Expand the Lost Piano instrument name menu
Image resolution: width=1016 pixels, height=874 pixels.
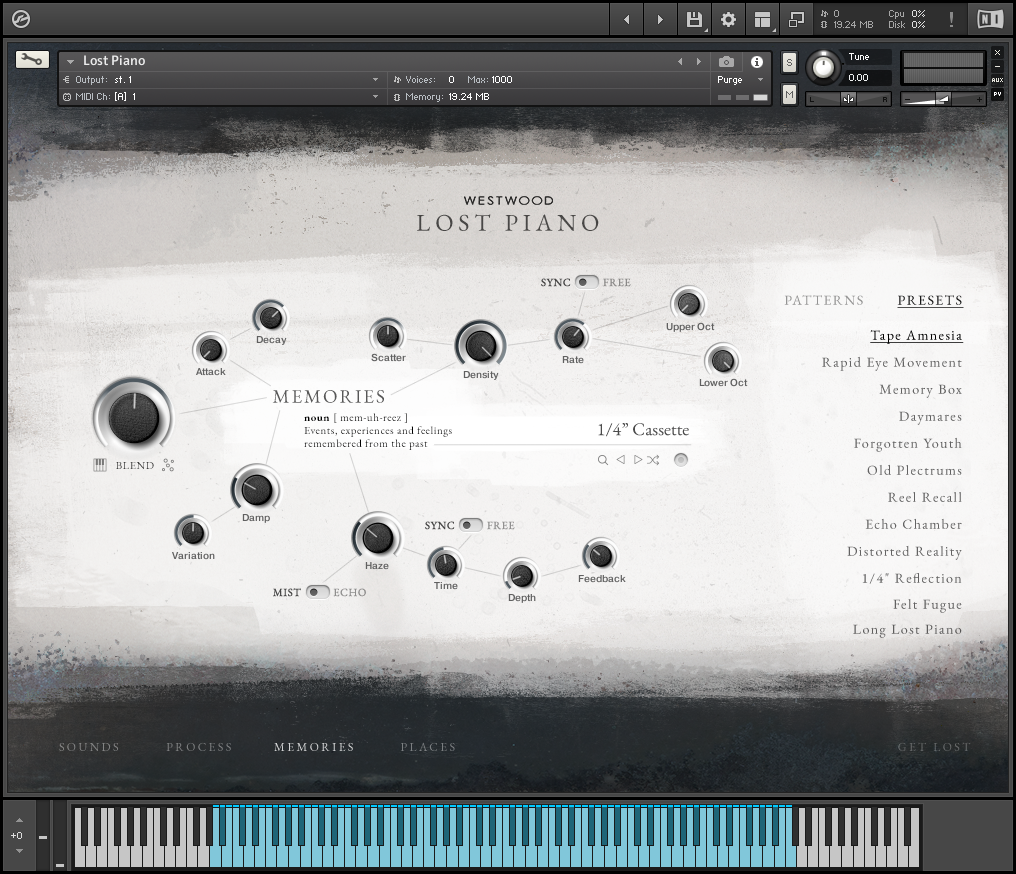point(70,62)
